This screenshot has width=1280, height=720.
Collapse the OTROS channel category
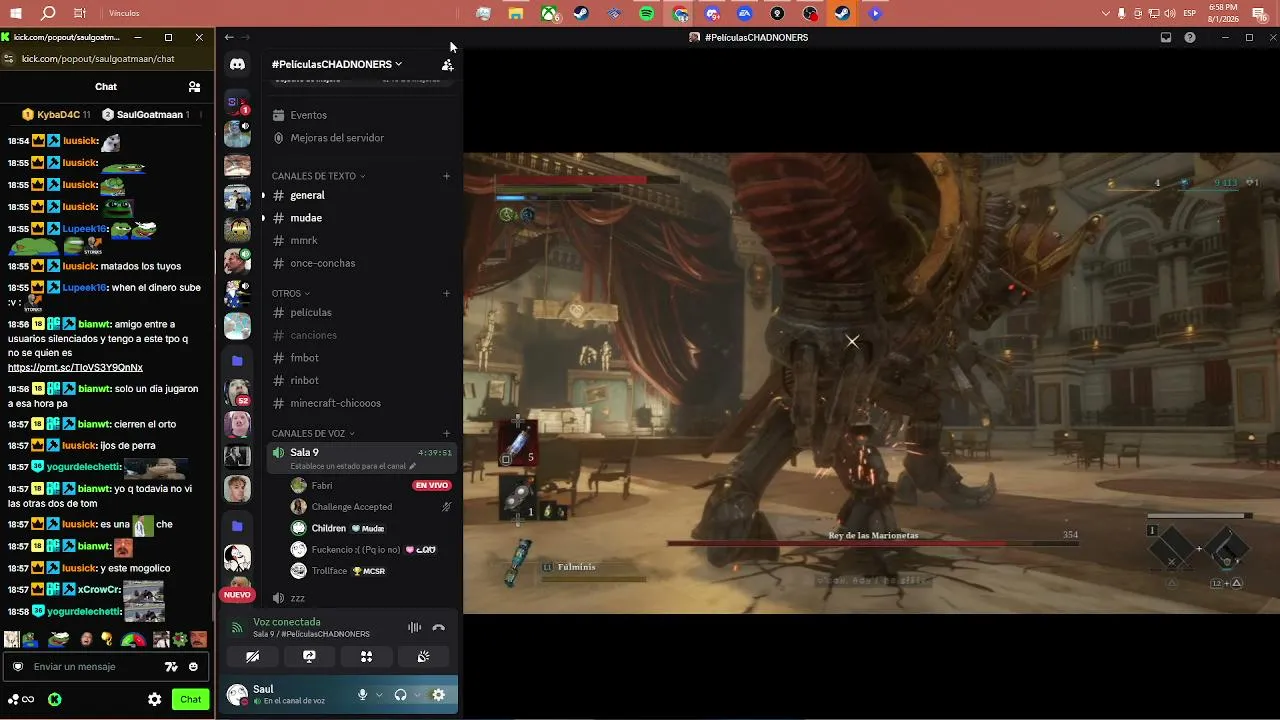(290, 294)
